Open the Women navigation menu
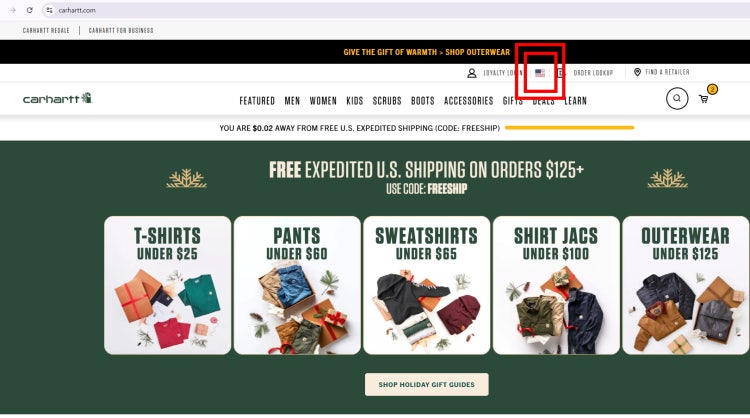The height and width of the screenshot is (418, 750). click(323, 101)
